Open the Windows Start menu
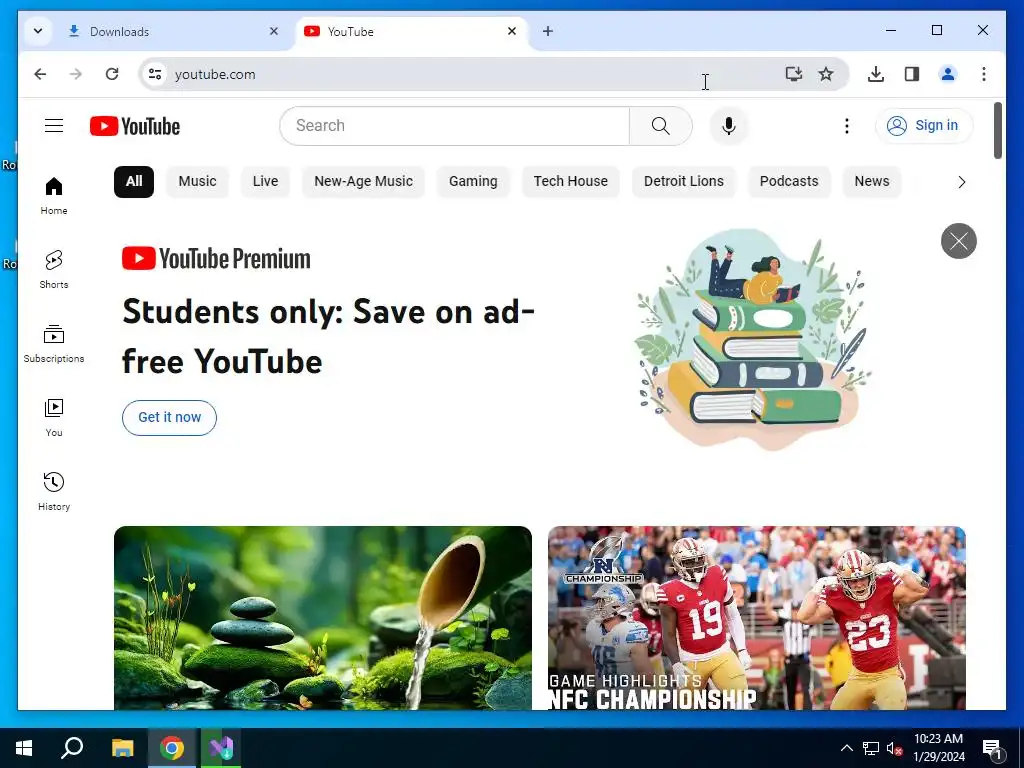Image resolution: width=1024 pixels, height=768 pixels. pyautogui.click(x=24, y=748)
